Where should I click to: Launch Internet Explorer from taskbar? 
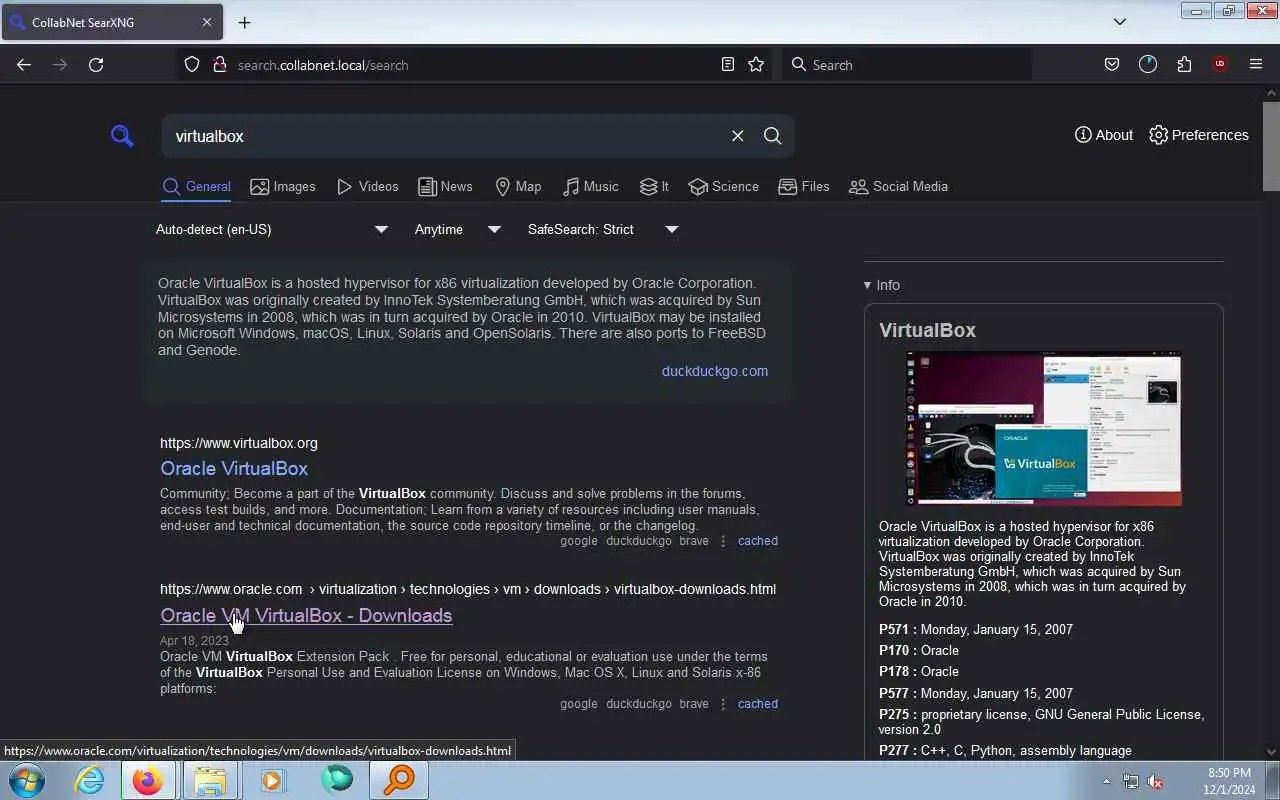point(89,780)
